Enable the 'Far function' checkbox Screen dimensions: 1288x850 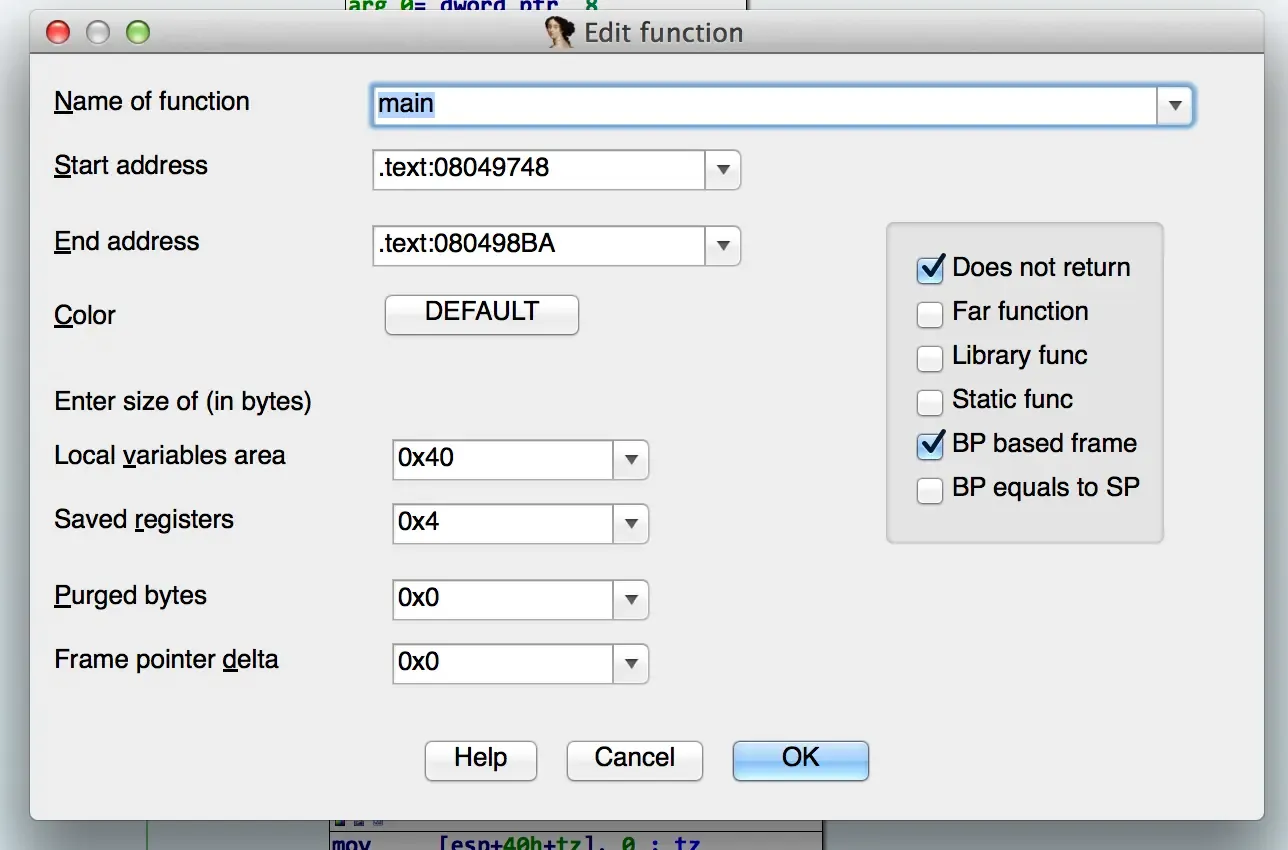click(x=930, y=313)
